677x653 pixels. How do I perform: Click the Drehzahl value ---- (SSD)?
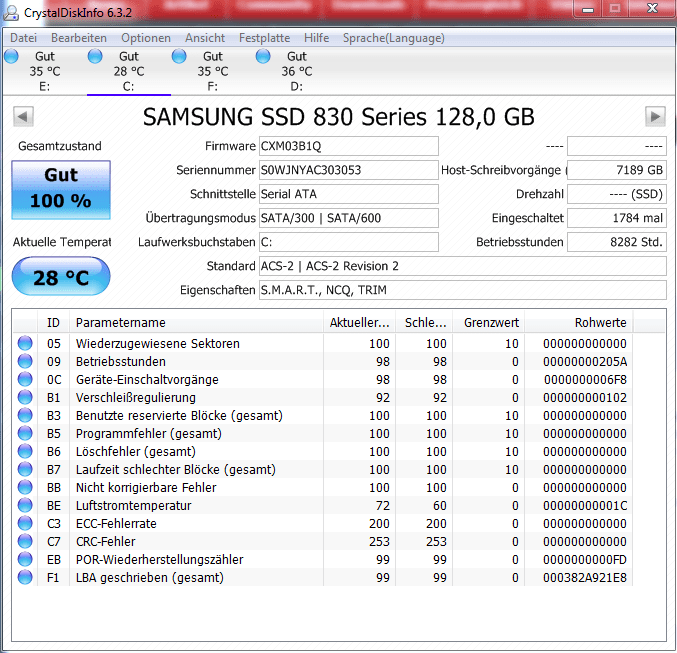coord(617,194)
